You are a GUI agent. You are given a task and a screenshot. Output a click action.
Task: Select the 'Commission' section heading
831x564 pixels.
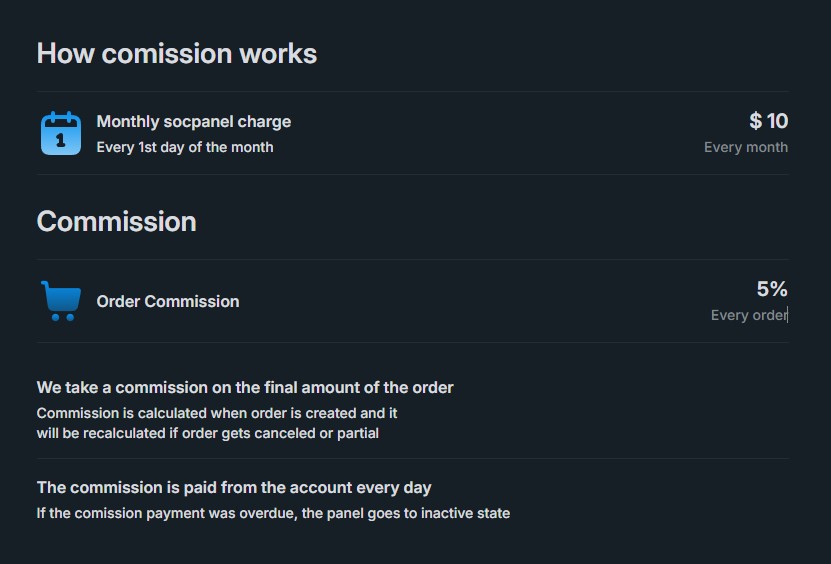click(x=117, y=222)
